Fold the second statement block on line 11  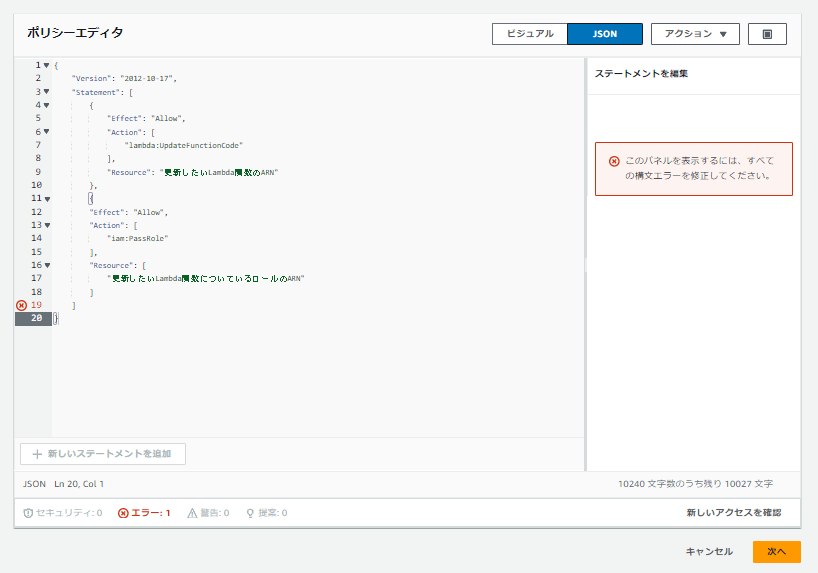tap(47, 199)
